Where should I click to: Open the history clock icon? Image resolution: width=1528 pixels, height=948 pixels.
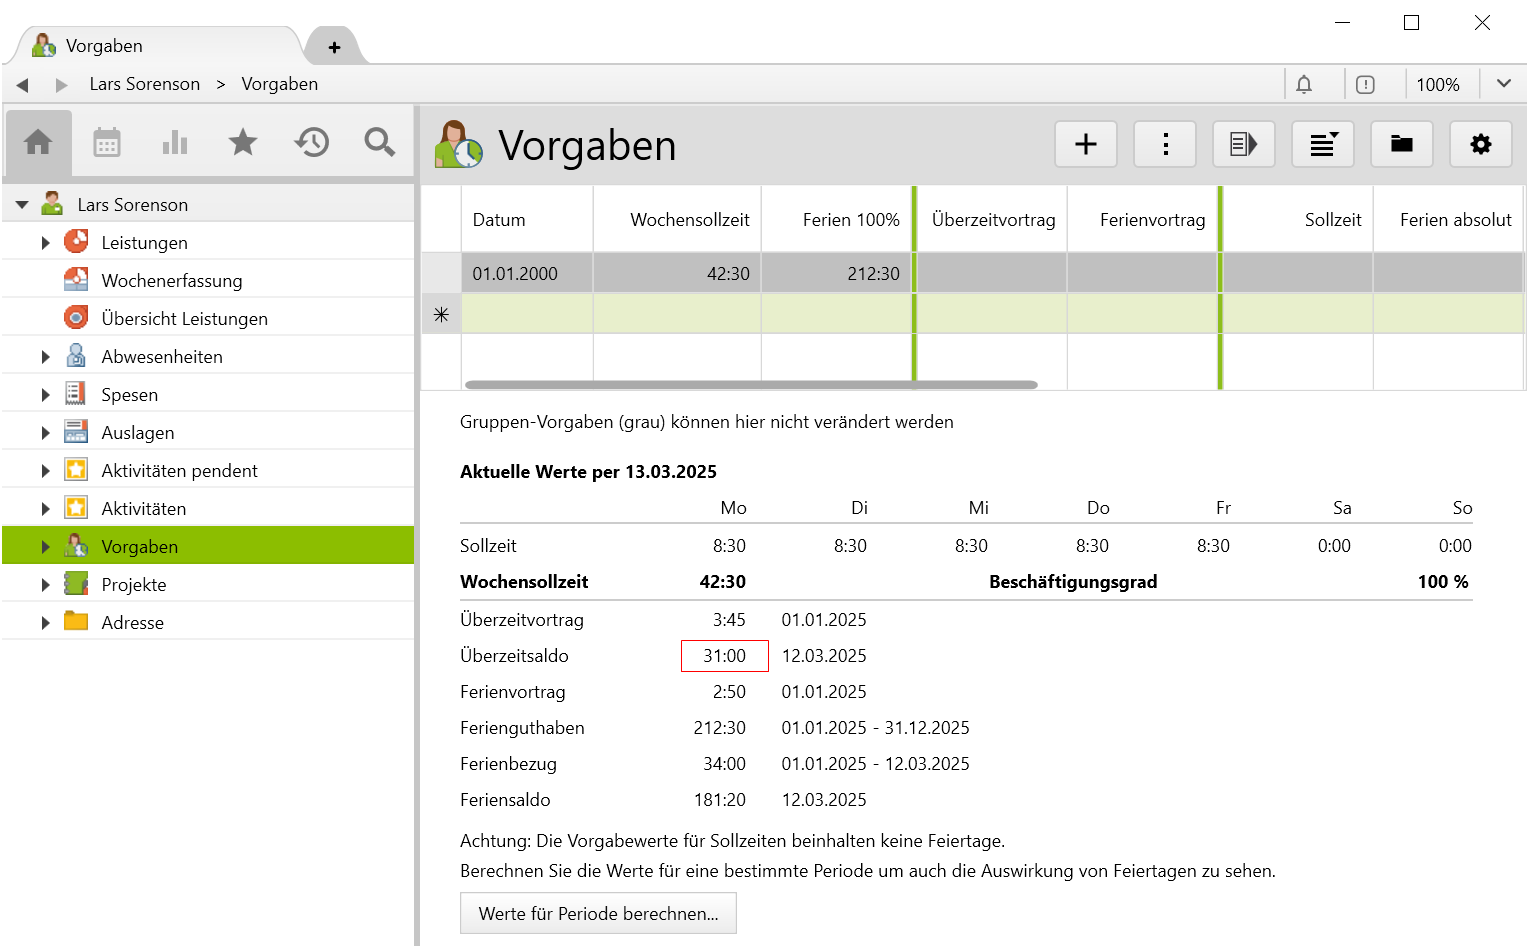point(311,143)
